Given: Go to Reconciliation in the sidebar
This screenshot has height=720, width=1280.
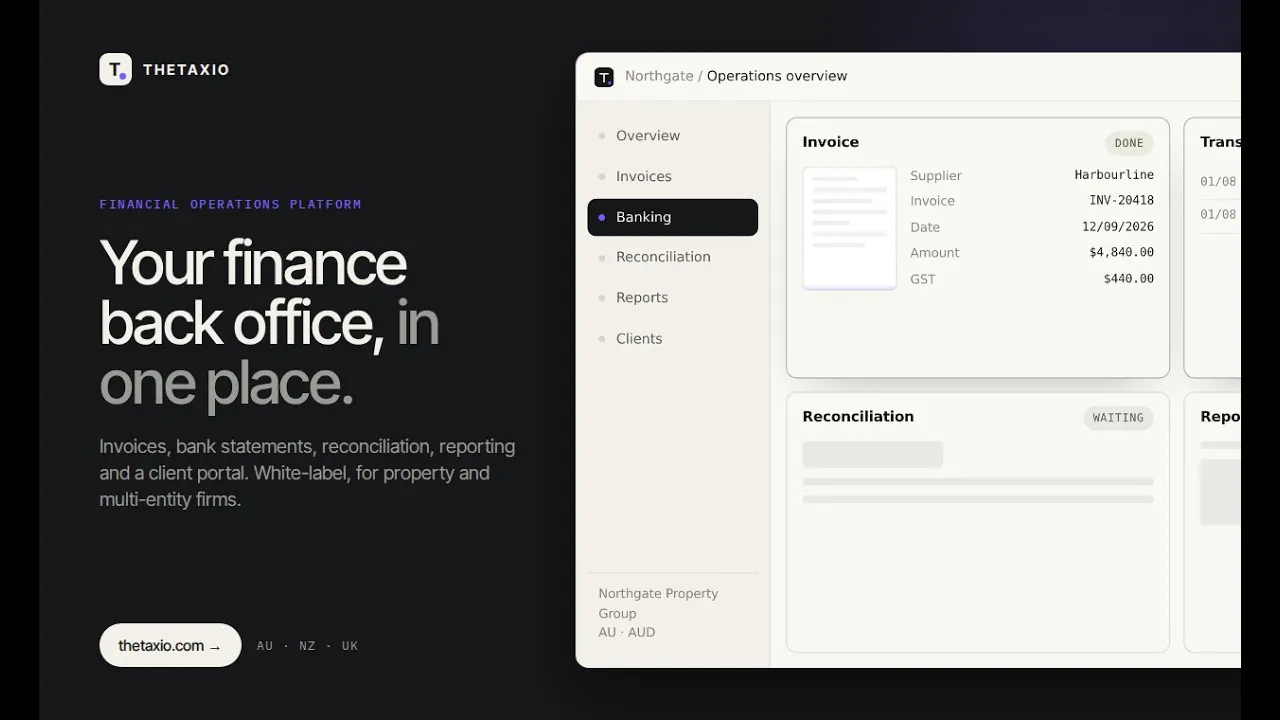Looking at the screenshot, I should coord(672,257).
